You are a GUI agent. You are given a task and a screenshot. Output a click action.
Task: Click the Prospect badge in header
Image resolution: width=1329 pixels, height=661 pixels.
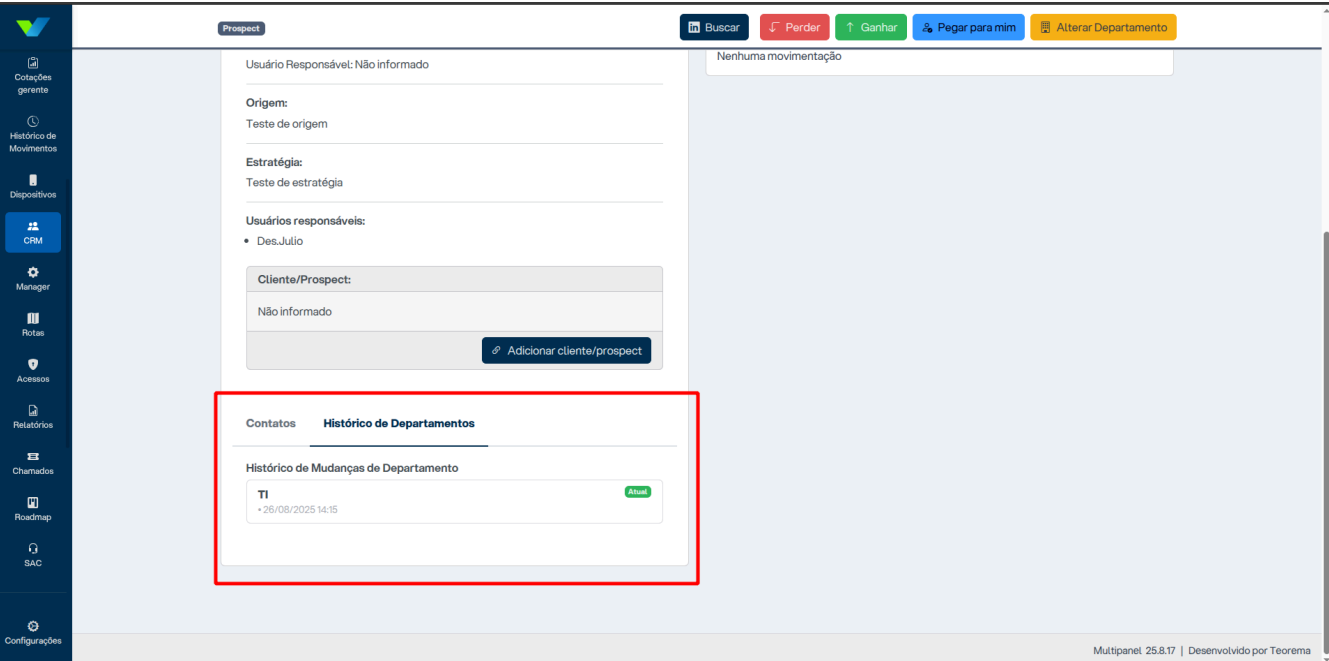click(x=241, y=29)
